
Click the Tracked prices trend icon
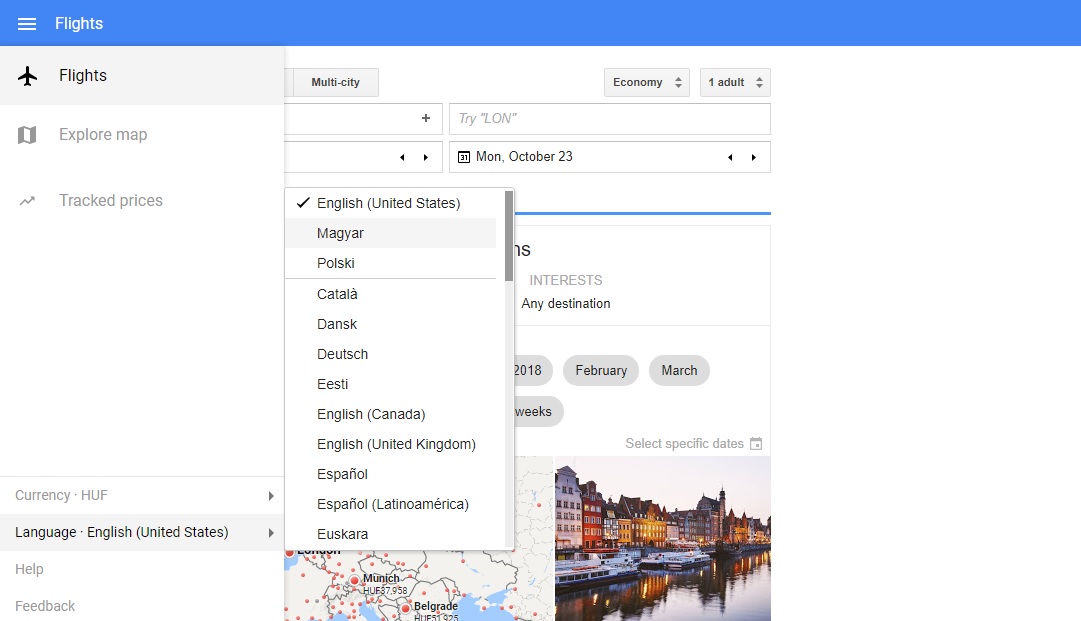pos(28,201)
